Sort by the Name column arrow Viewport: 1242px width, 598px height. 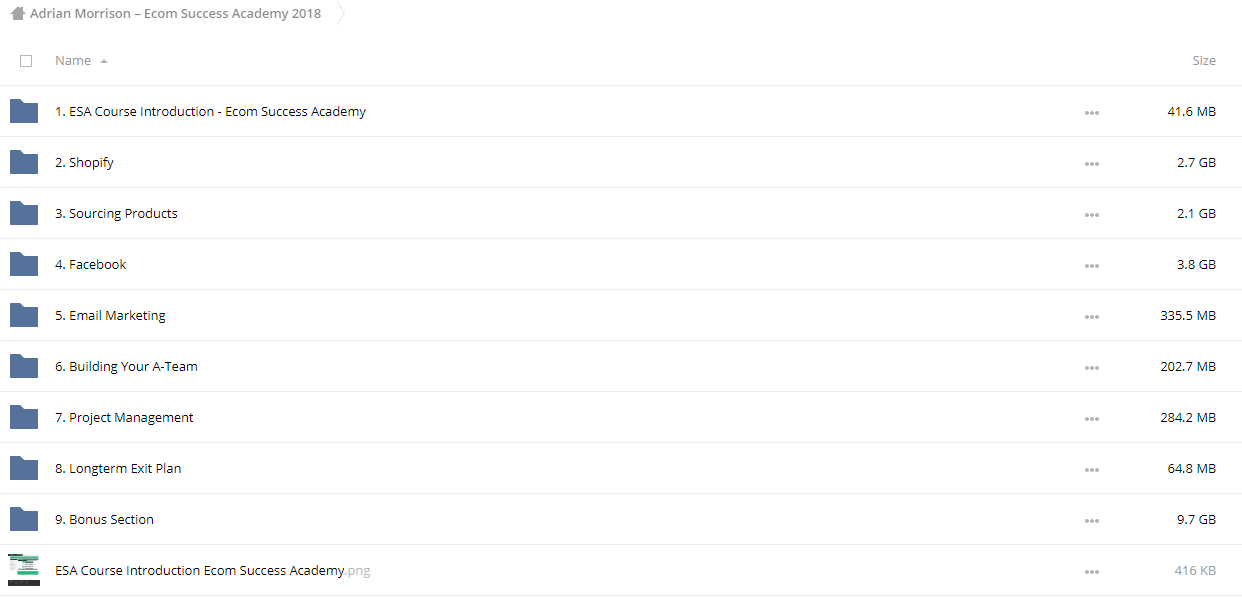pyautogui.click(x=104, y=61)
